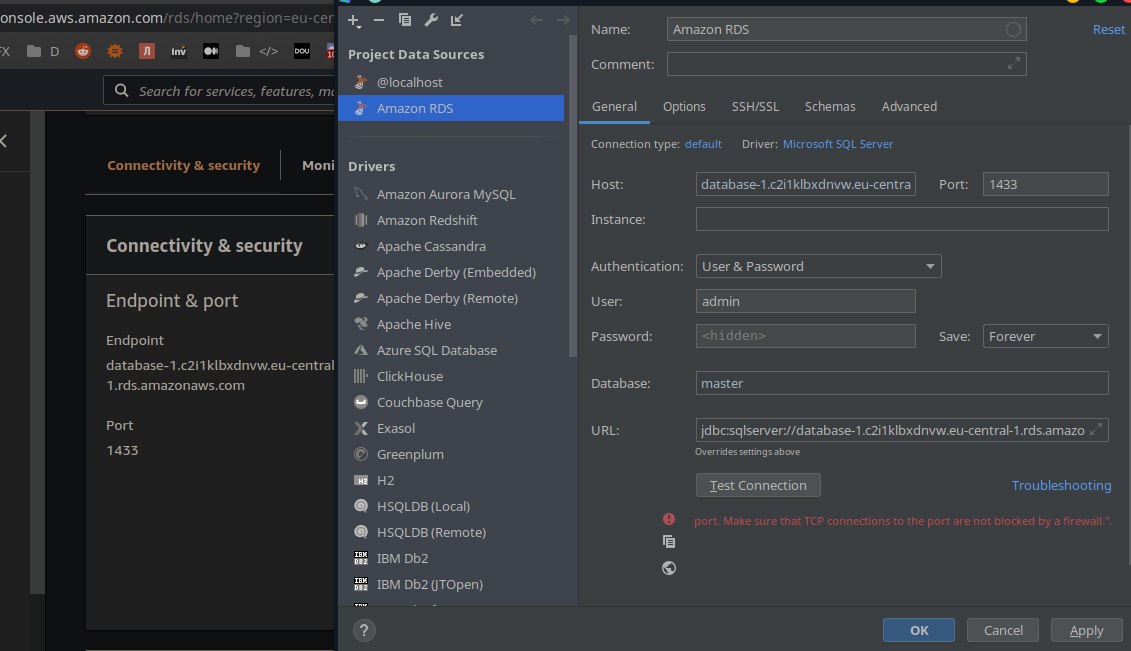Change the Microsoft SQL Server driver link
The image size is (1131, 651).
click(837, 144)
